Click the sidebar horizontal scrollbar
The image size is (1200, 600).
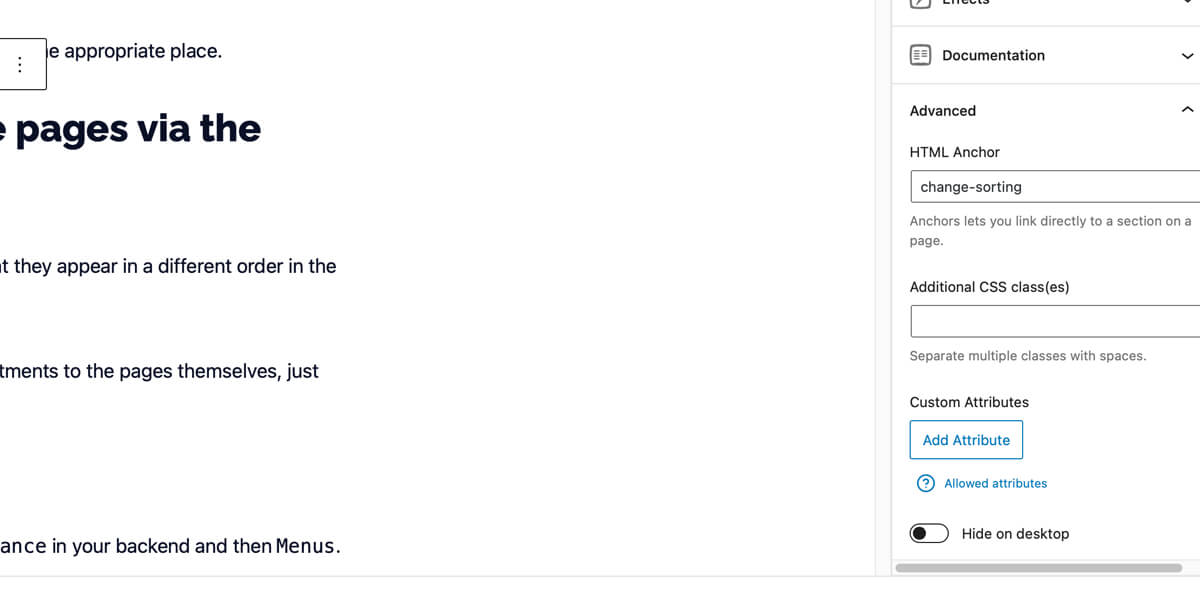1038,568
